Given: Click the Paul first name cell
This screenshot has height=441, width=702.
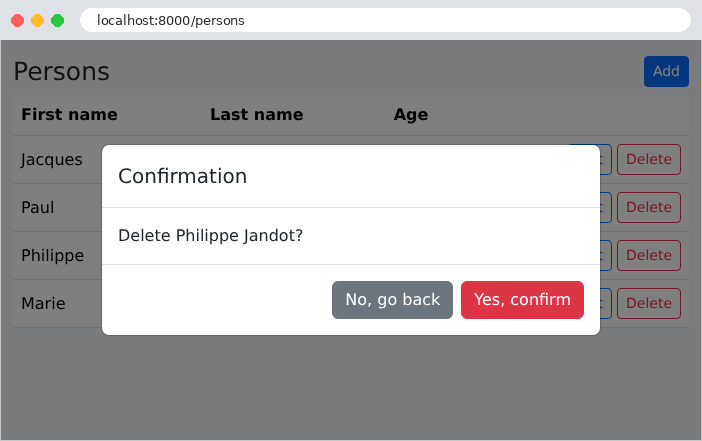Looking at the screenshot, I should pyautogui.click(x=38, y=207).
